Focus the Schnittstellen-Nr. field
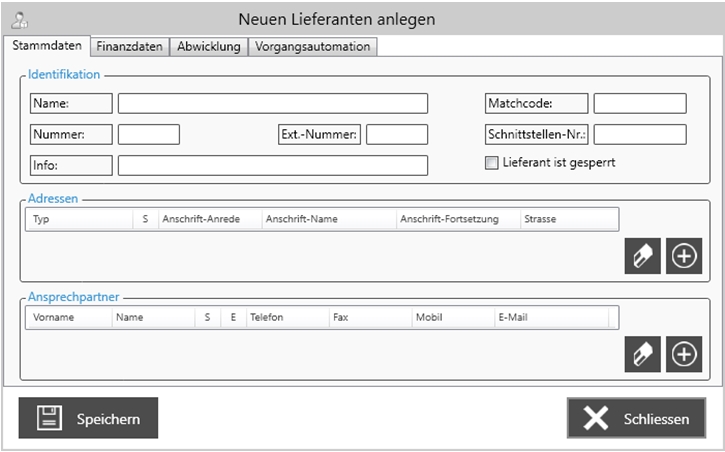The width and height of the screenshot is (725, 452). pos(640,135)
